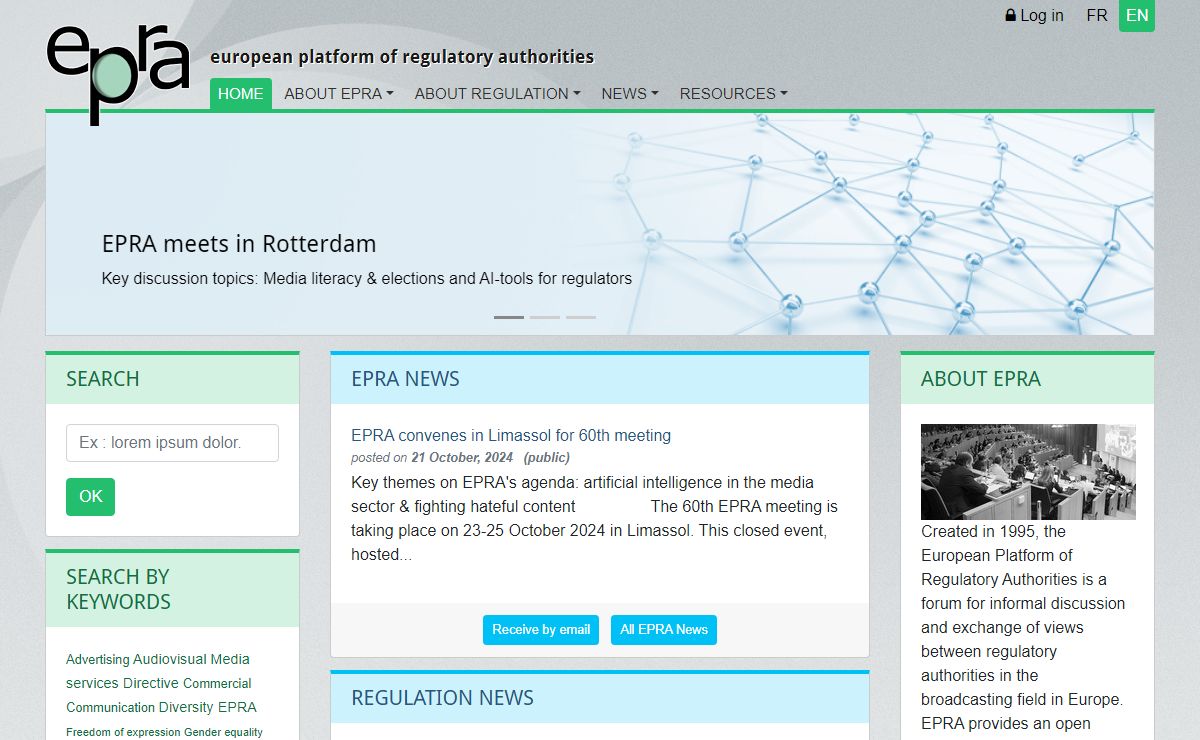Click 'european platform of regulatory authorities' tagline
The image size is (1200, 740).
pos(402,57)
